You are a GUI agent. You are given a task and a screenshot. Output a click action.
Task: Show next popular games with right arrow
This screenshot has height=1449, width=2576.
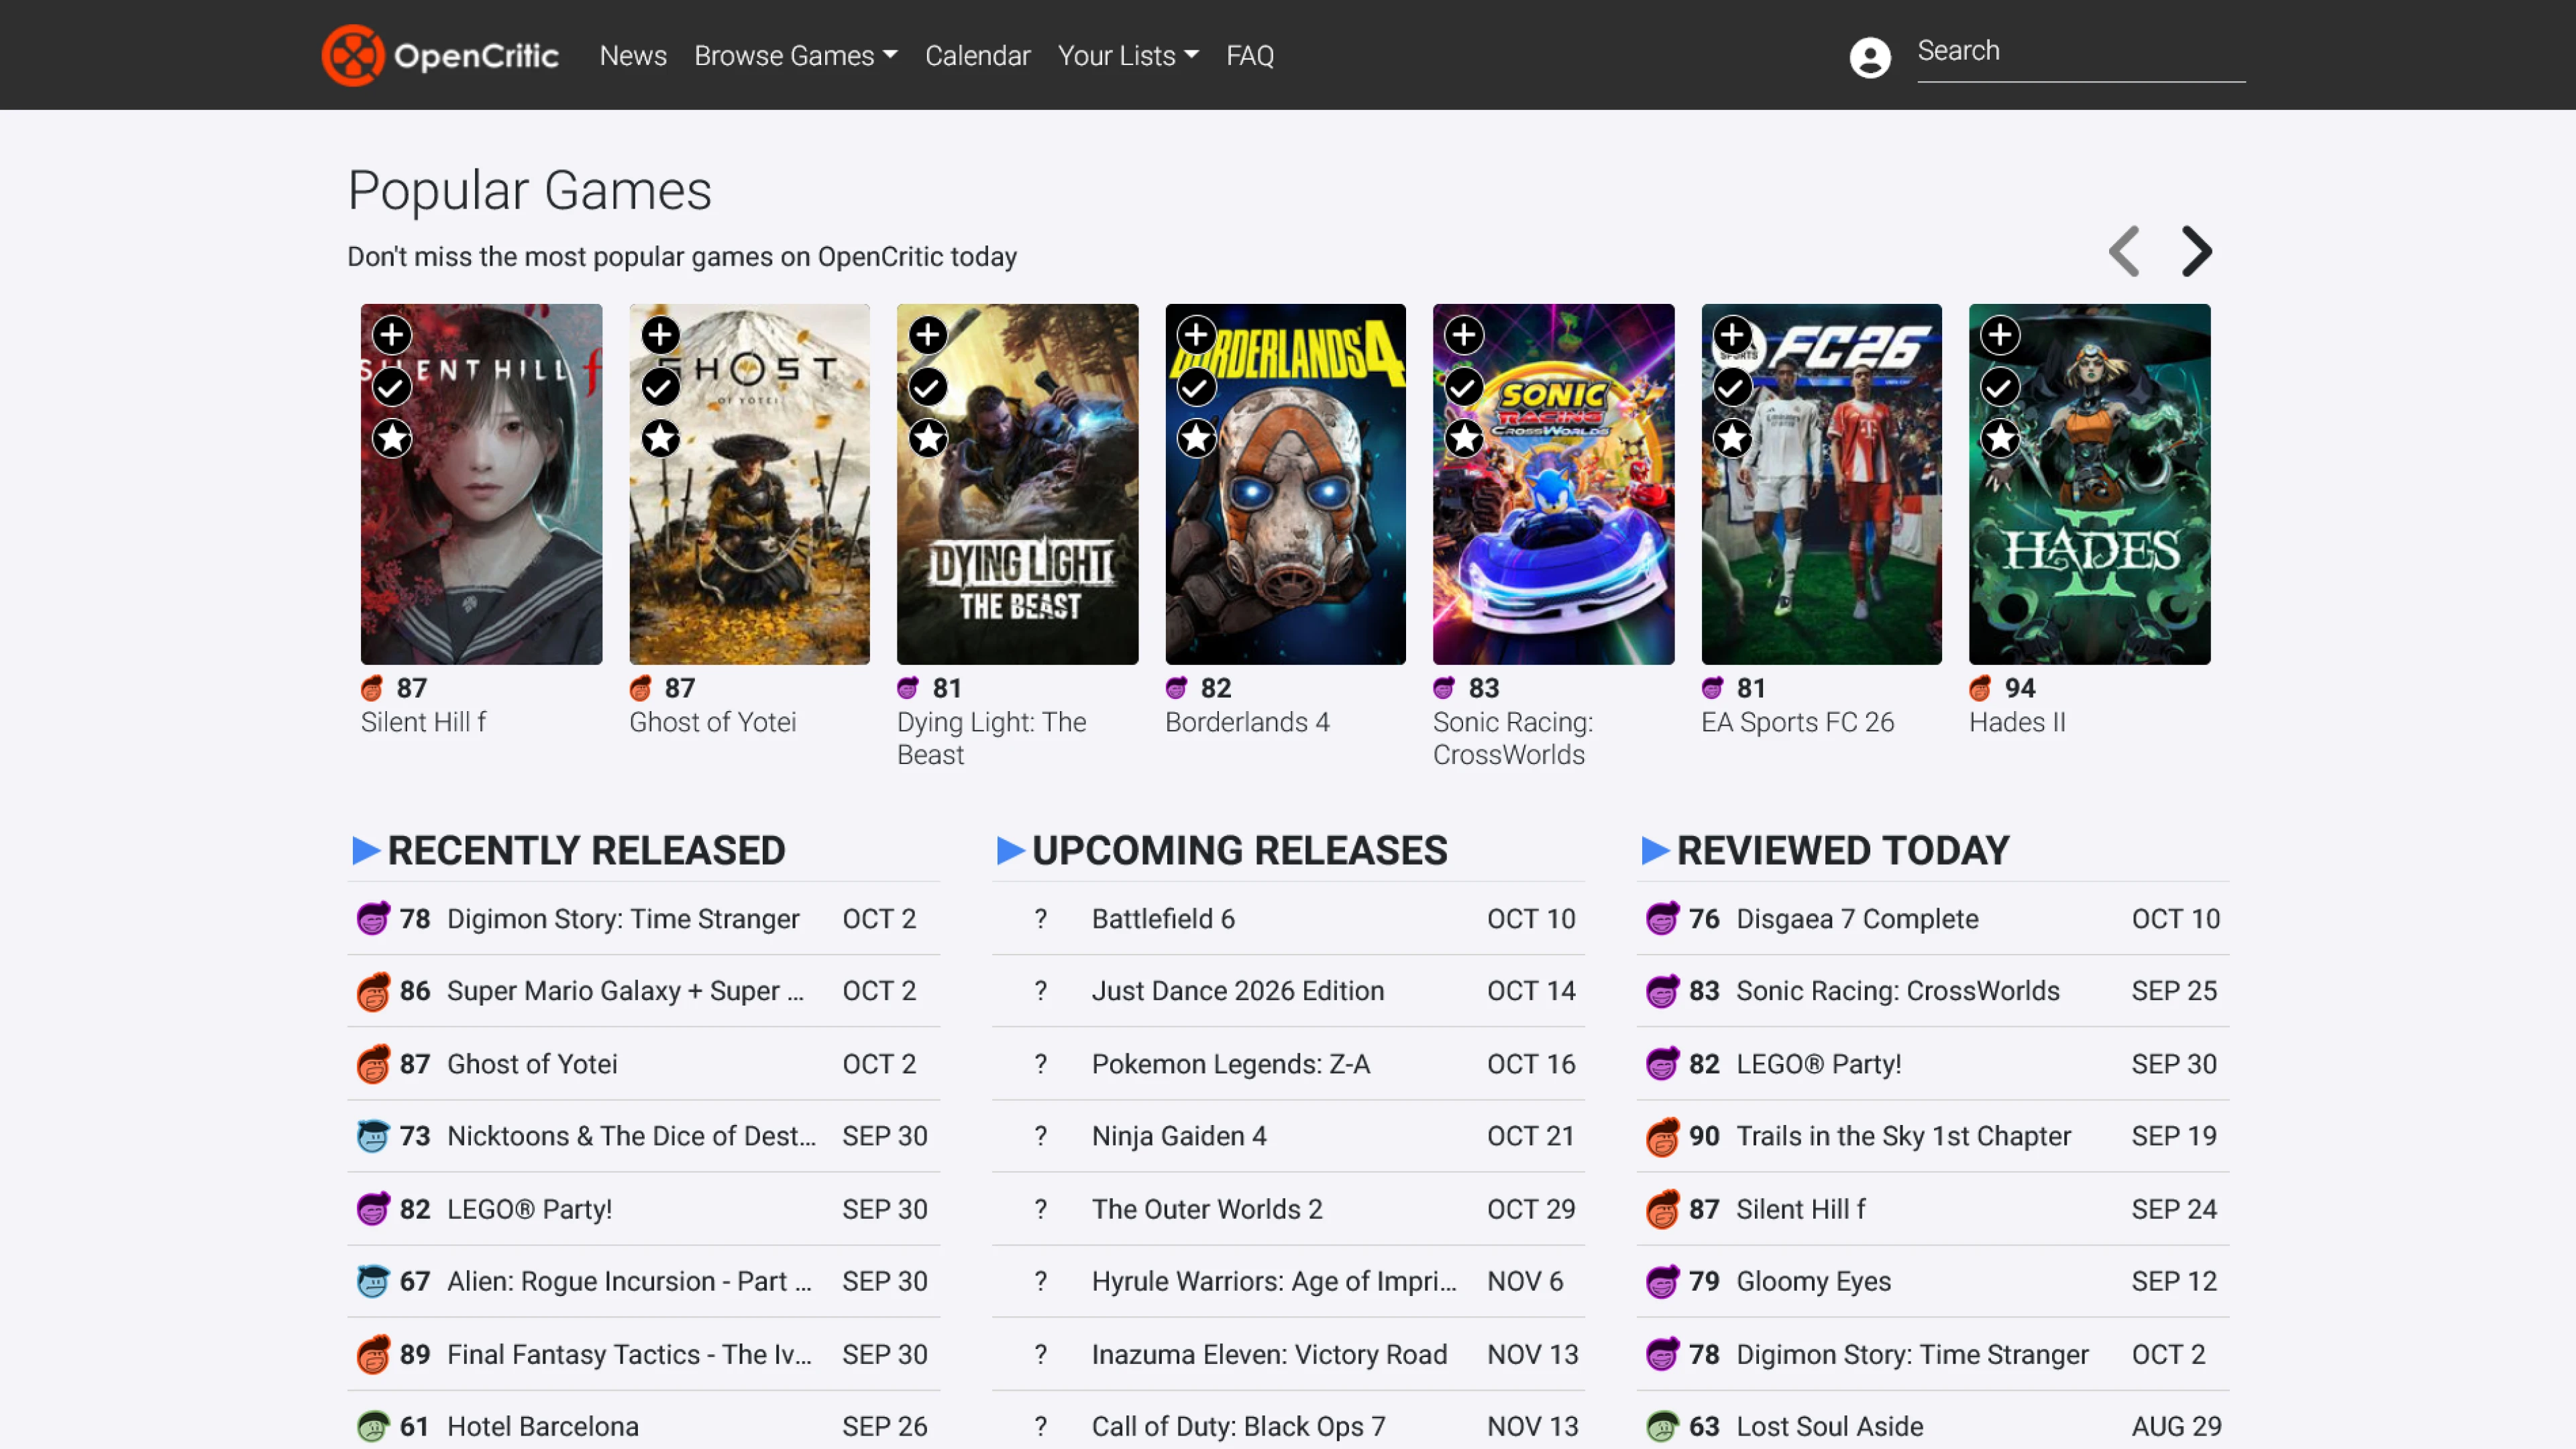coord(2196,251)
